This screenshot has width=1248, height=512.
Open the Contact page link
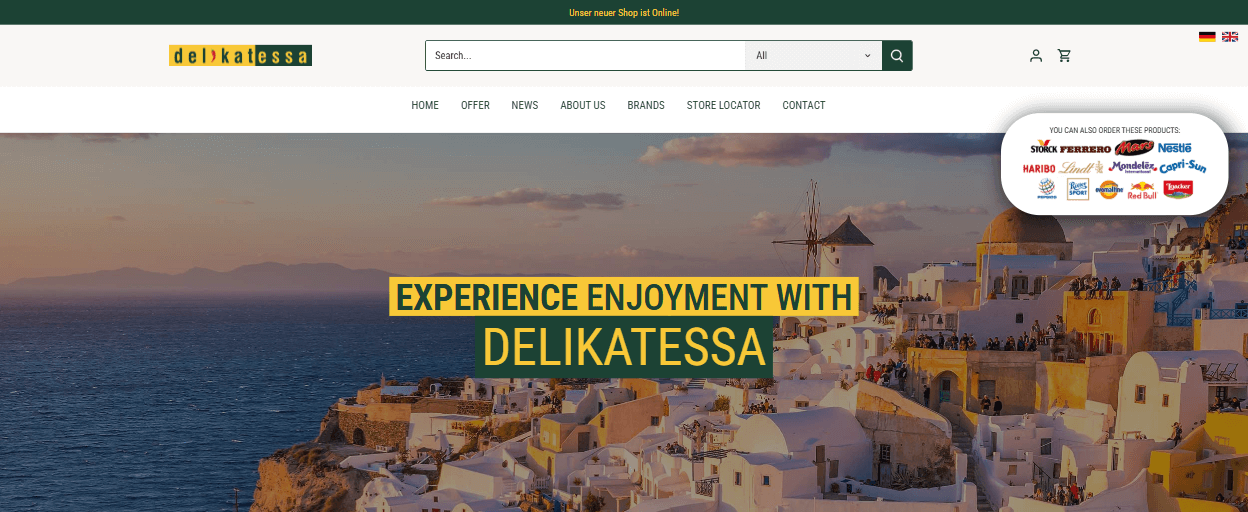(804, 105)
